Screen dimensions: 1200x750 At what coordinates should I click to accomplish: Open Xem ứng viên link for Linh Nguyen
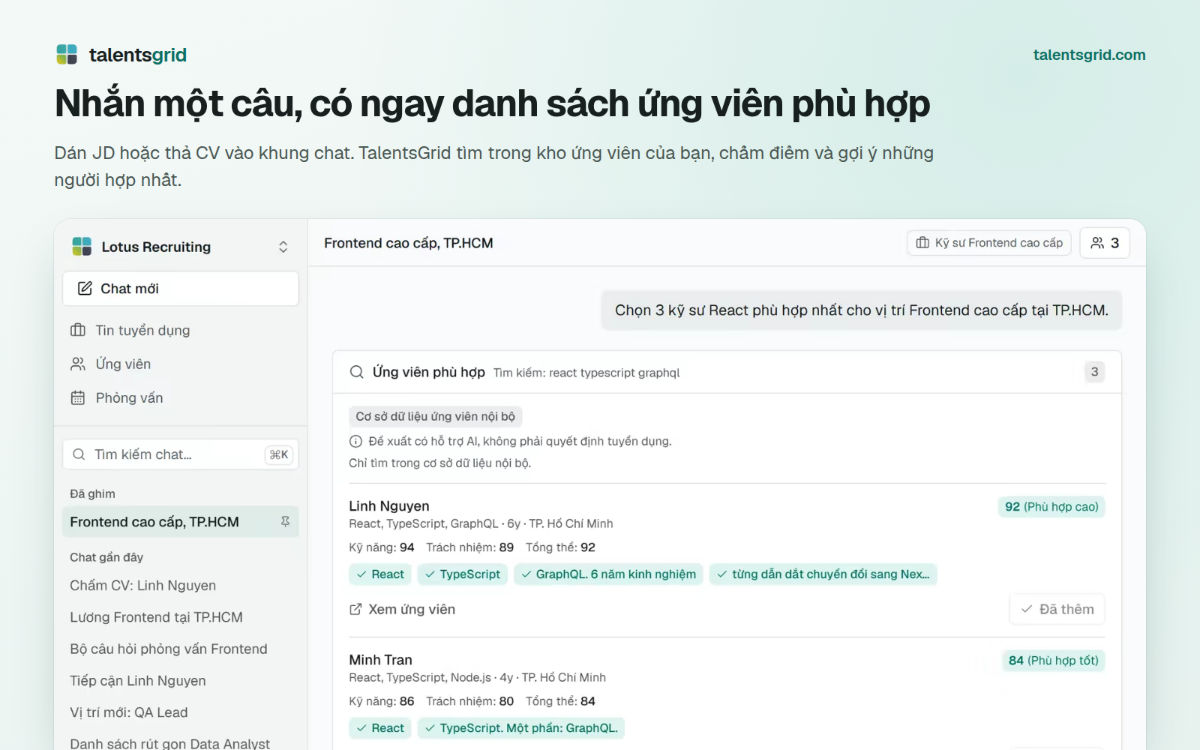click(402, 609)
